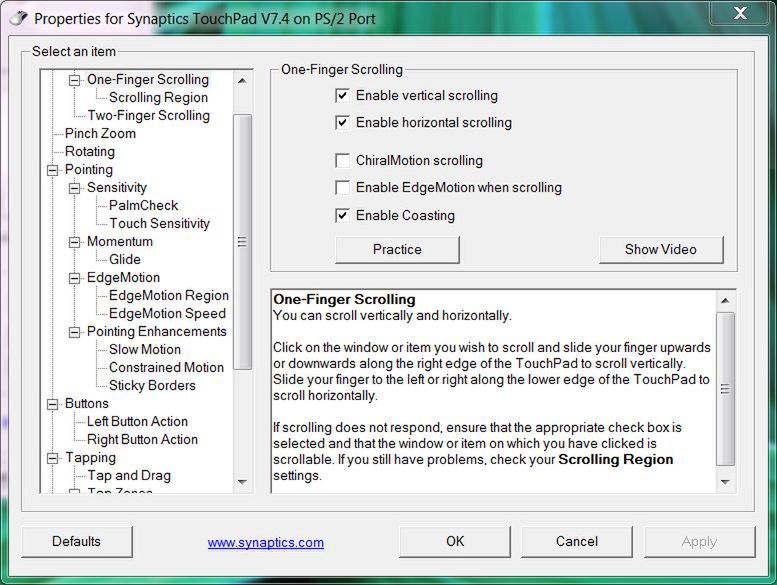
Task: Select the Momentum item
Action: click(120, 241)
